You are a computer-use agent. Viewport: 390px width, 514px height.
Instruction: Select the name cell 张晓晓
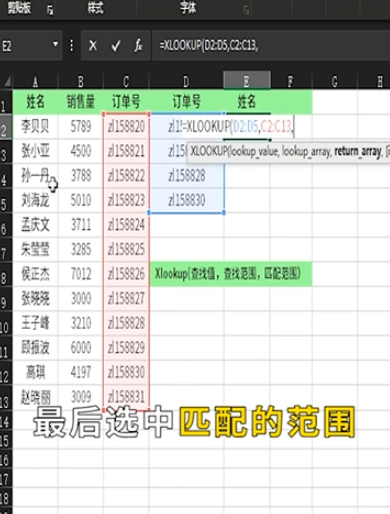(x=35, y=299)
